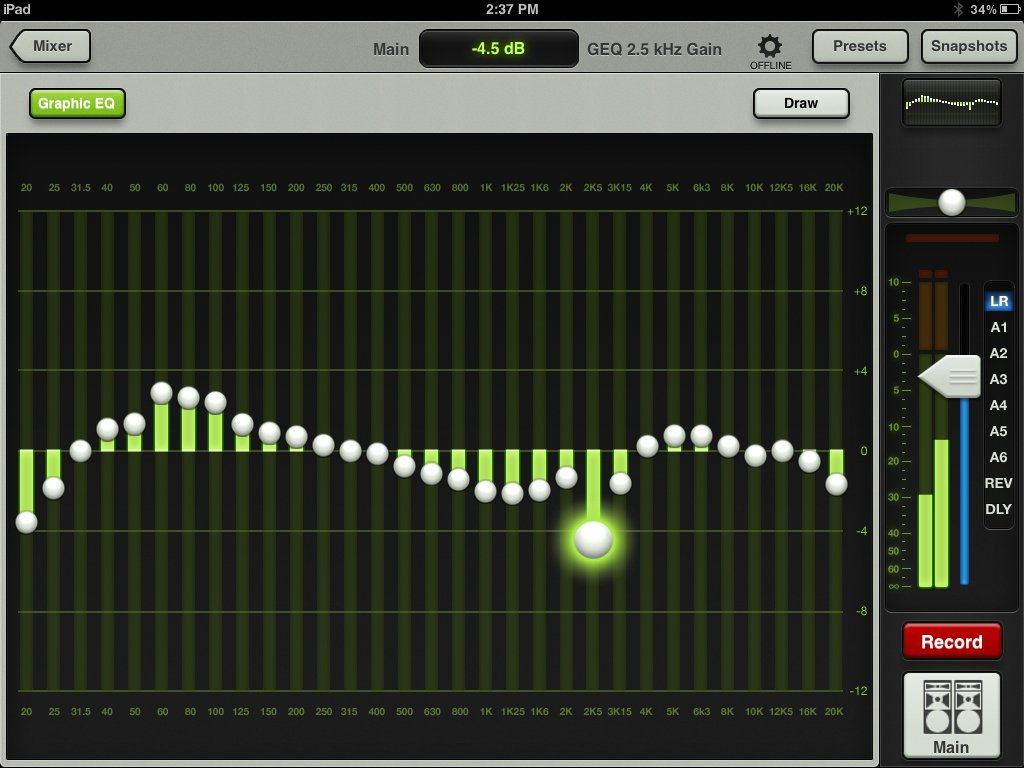Select the 400 Hz band slider knob
Image resolution: width=1024 pixels, height=768 pixels.
tap(377, 453)
